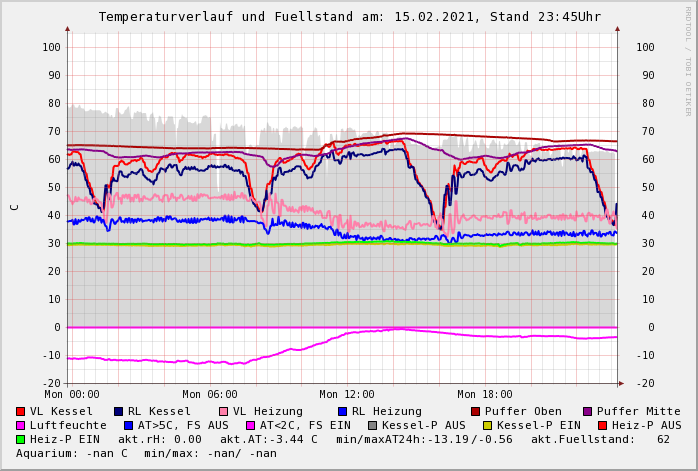
Task: Select the purple Puffer Mitte swatch
Action: pos(587,411)
